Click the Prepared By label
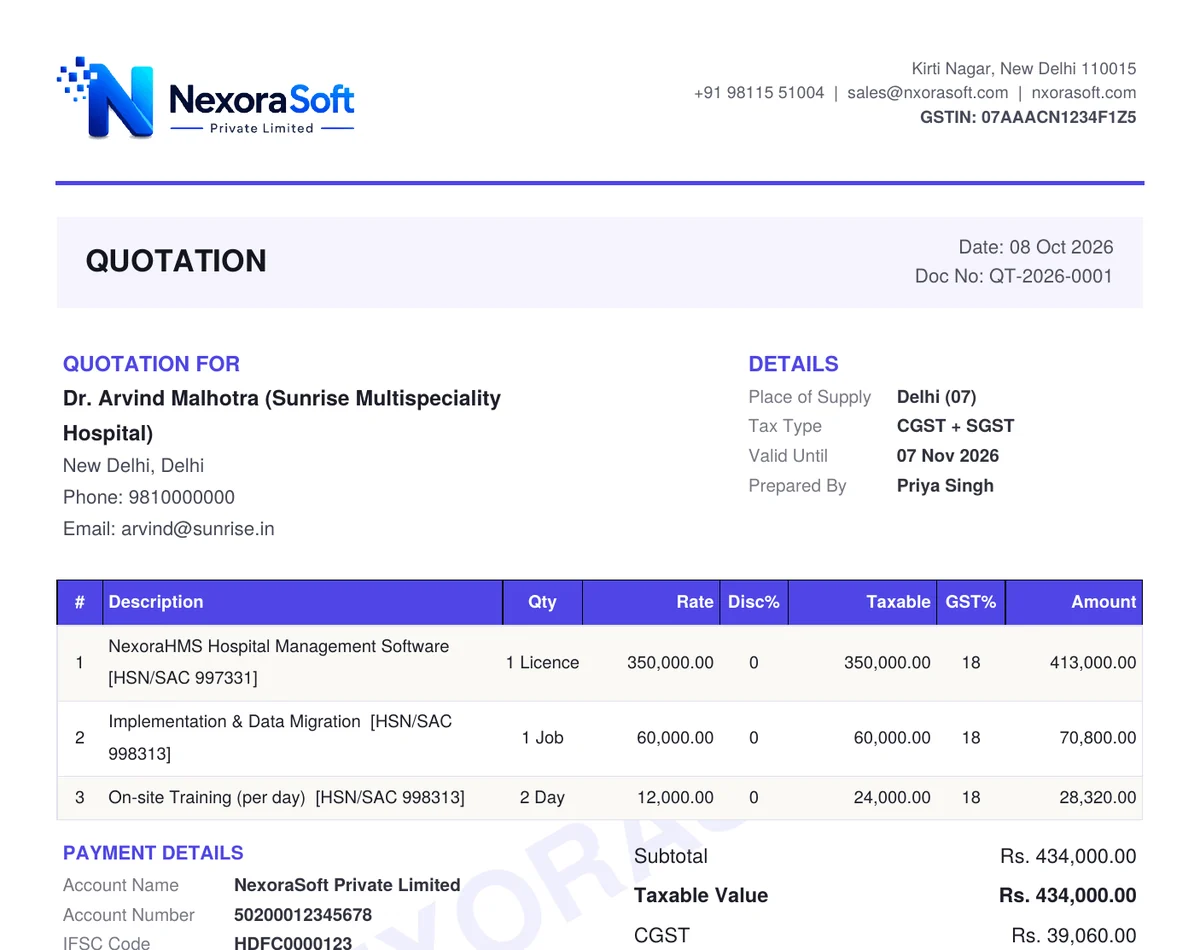Screen dimensions: 1200x950 (797, 486)
